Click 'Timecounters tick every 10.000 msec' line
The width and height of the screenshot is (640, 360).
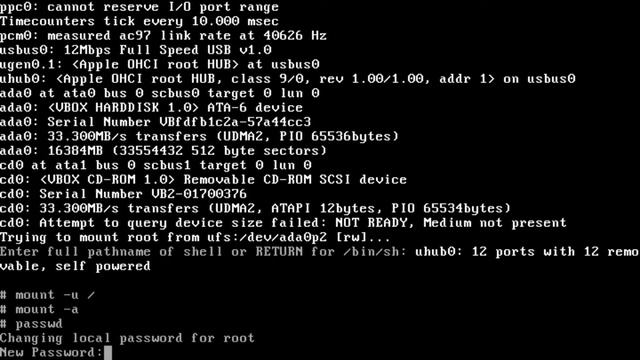coord(139,21)
